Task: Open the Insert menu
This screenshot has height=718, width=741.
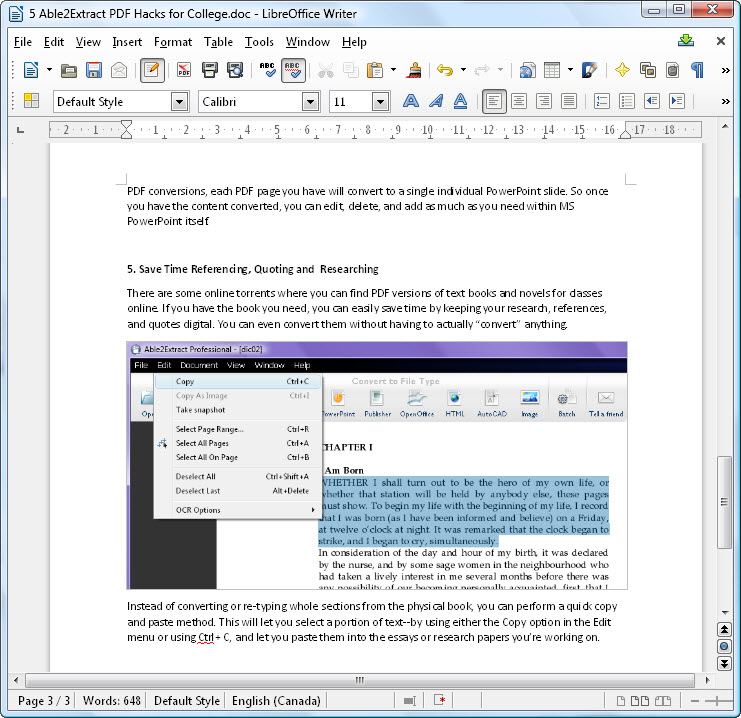Action: [127, 42]
